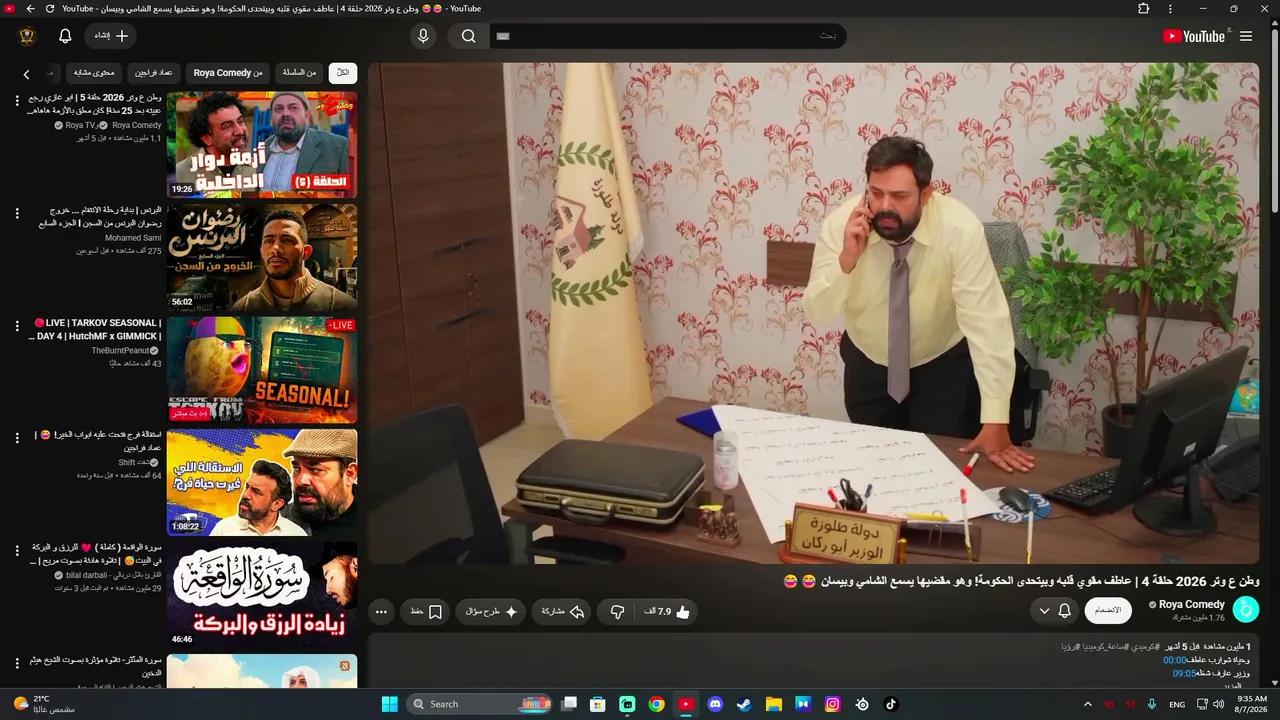Click the magnifier search button
The image size is (1280, 720).
click(x=468, y=36)
